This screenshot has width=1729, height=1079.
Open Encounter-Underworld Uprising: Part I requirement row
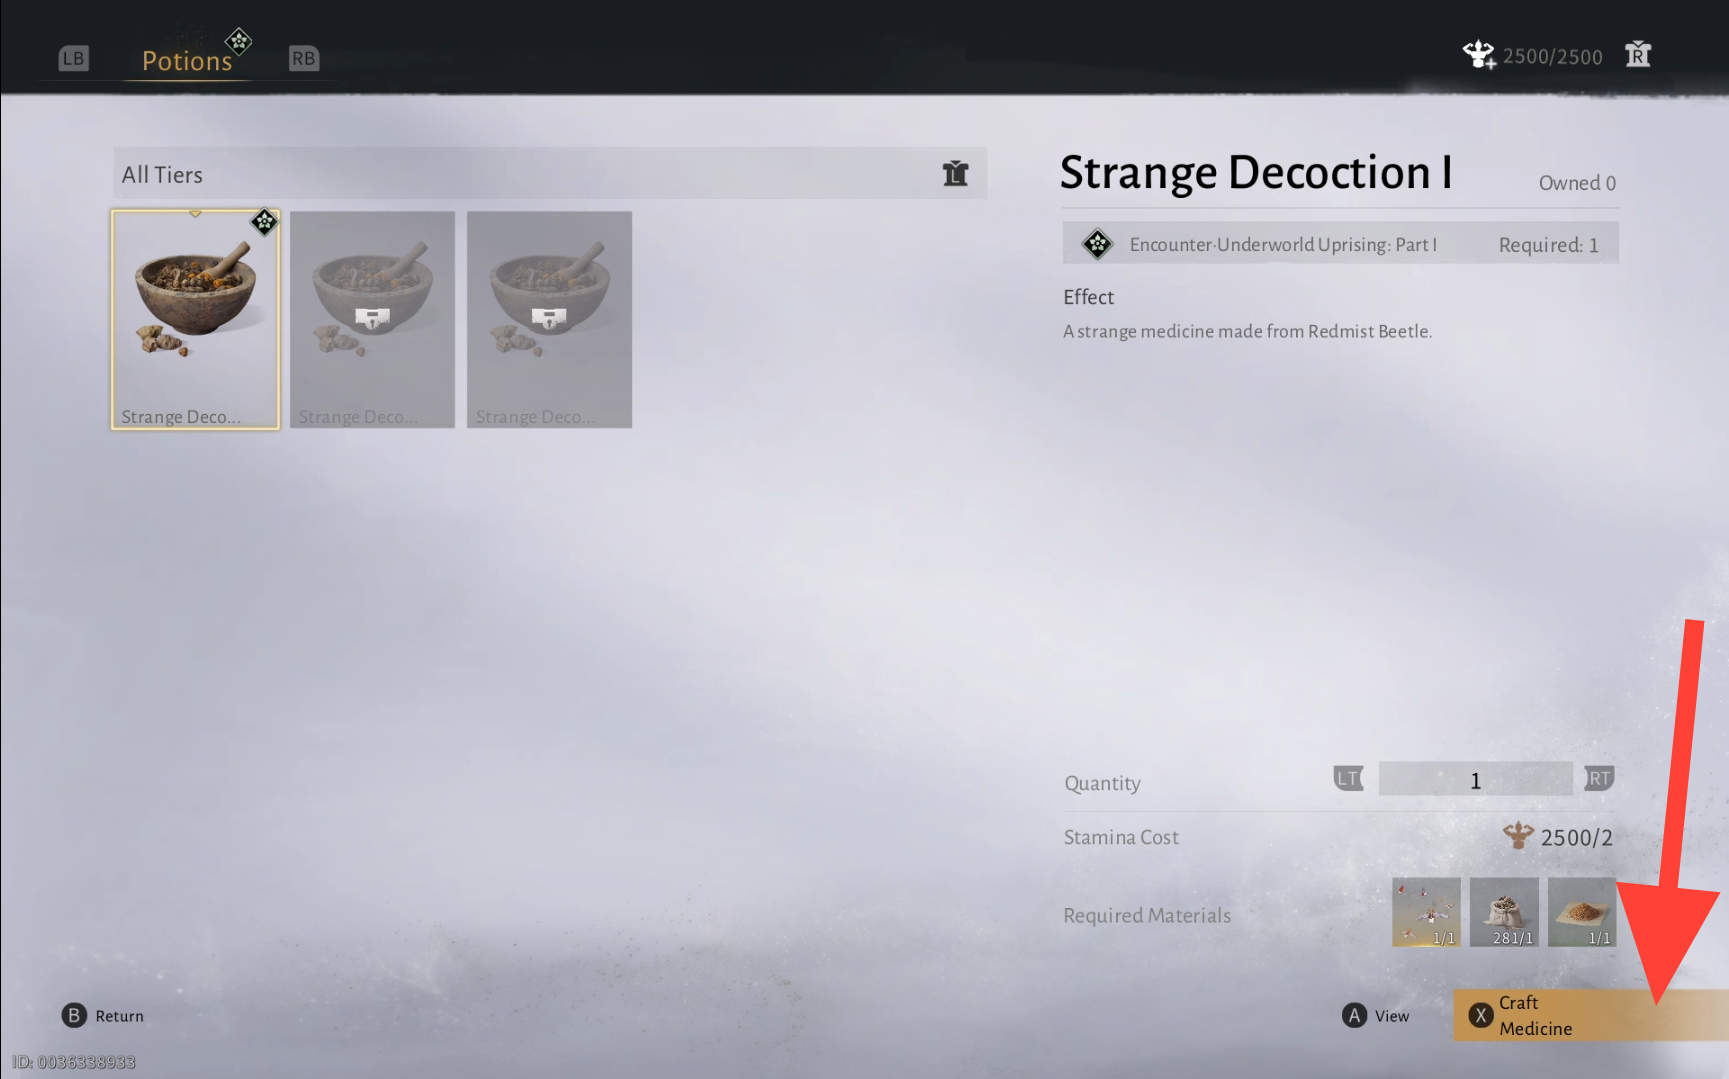[x=1340, y=244]
